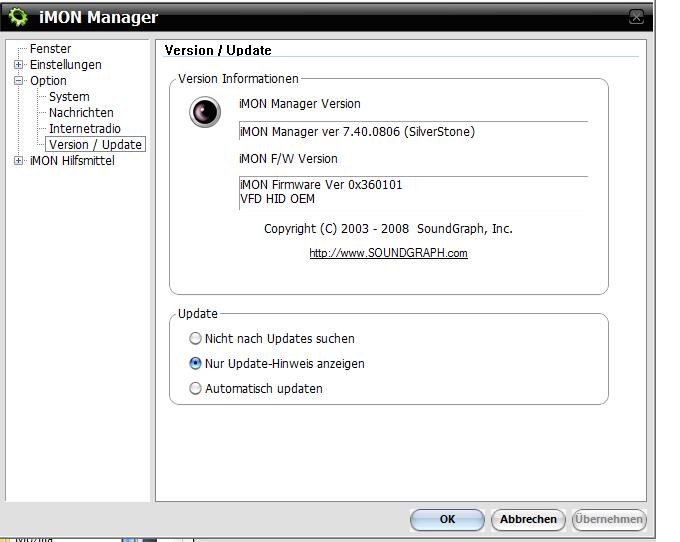The width and height of the screenshot is (680, 542).
Task: Select 'Nur Update-Hinweis anzeigen' radio button
Action: pos(195,363)
